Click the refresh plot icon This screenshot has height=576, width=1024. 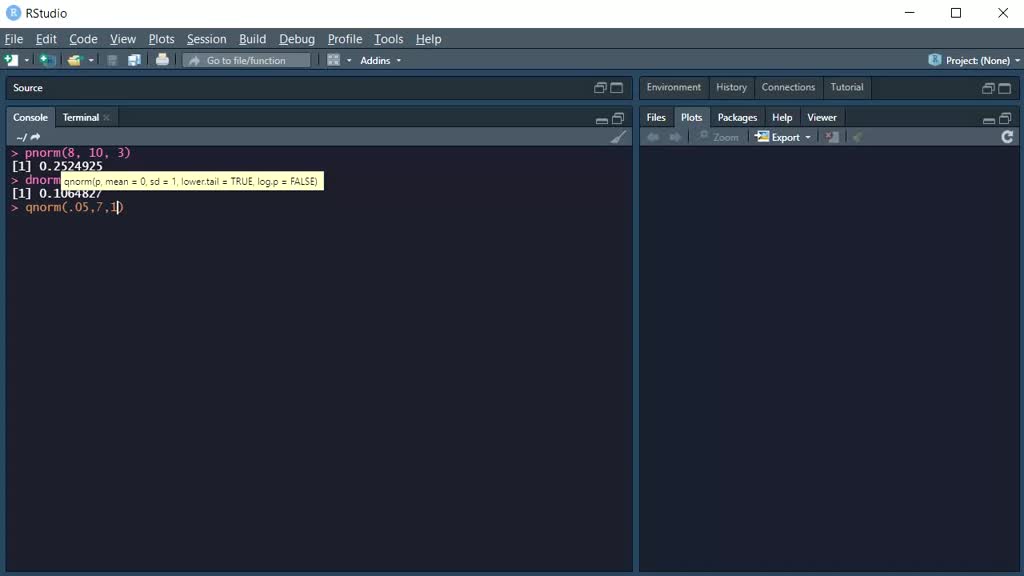1007,136
